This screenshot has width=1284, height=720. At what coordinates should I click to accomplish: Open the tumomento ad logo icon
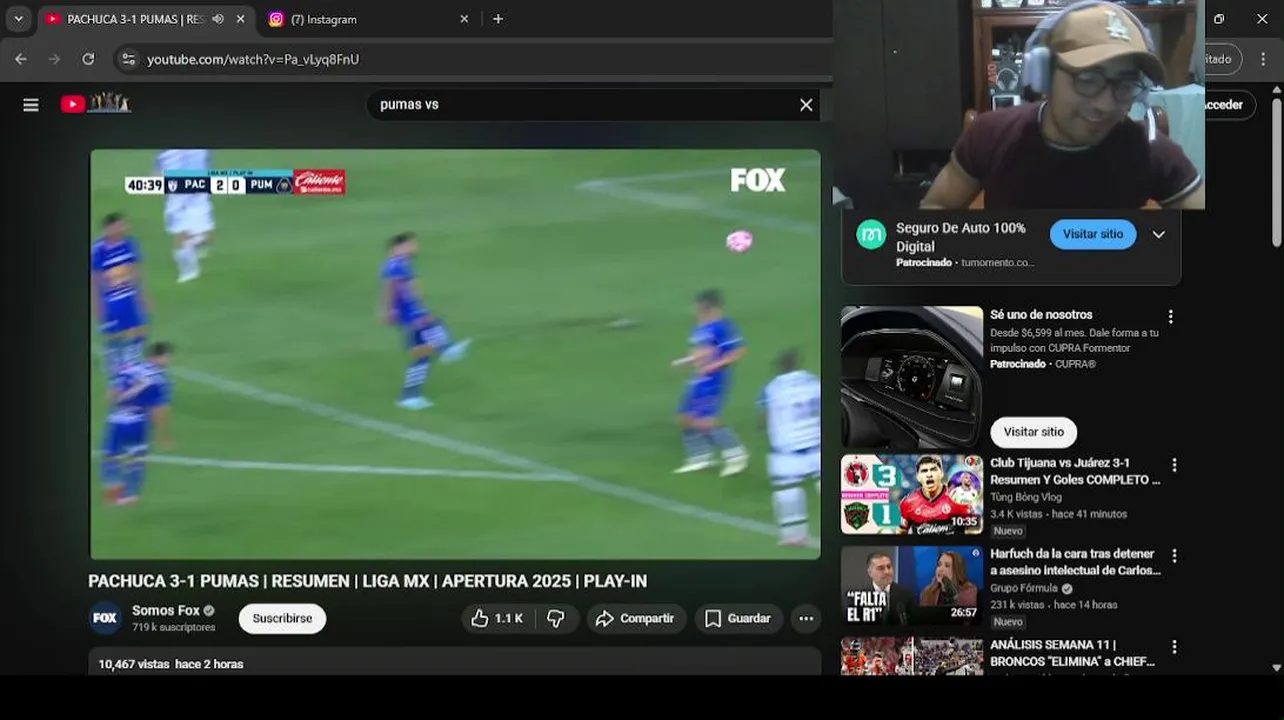(x=871, y=235)
